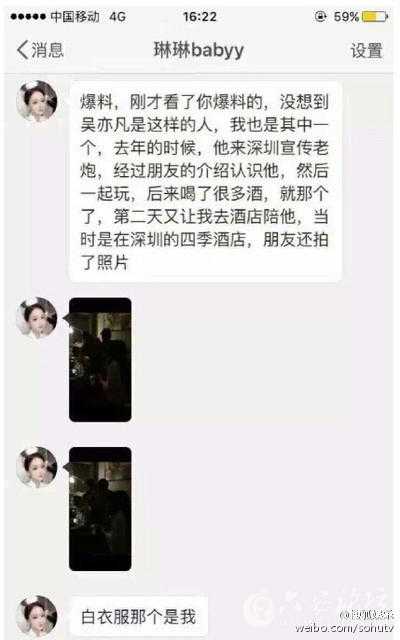Tap the 4G network indicator

click(118, 17)
